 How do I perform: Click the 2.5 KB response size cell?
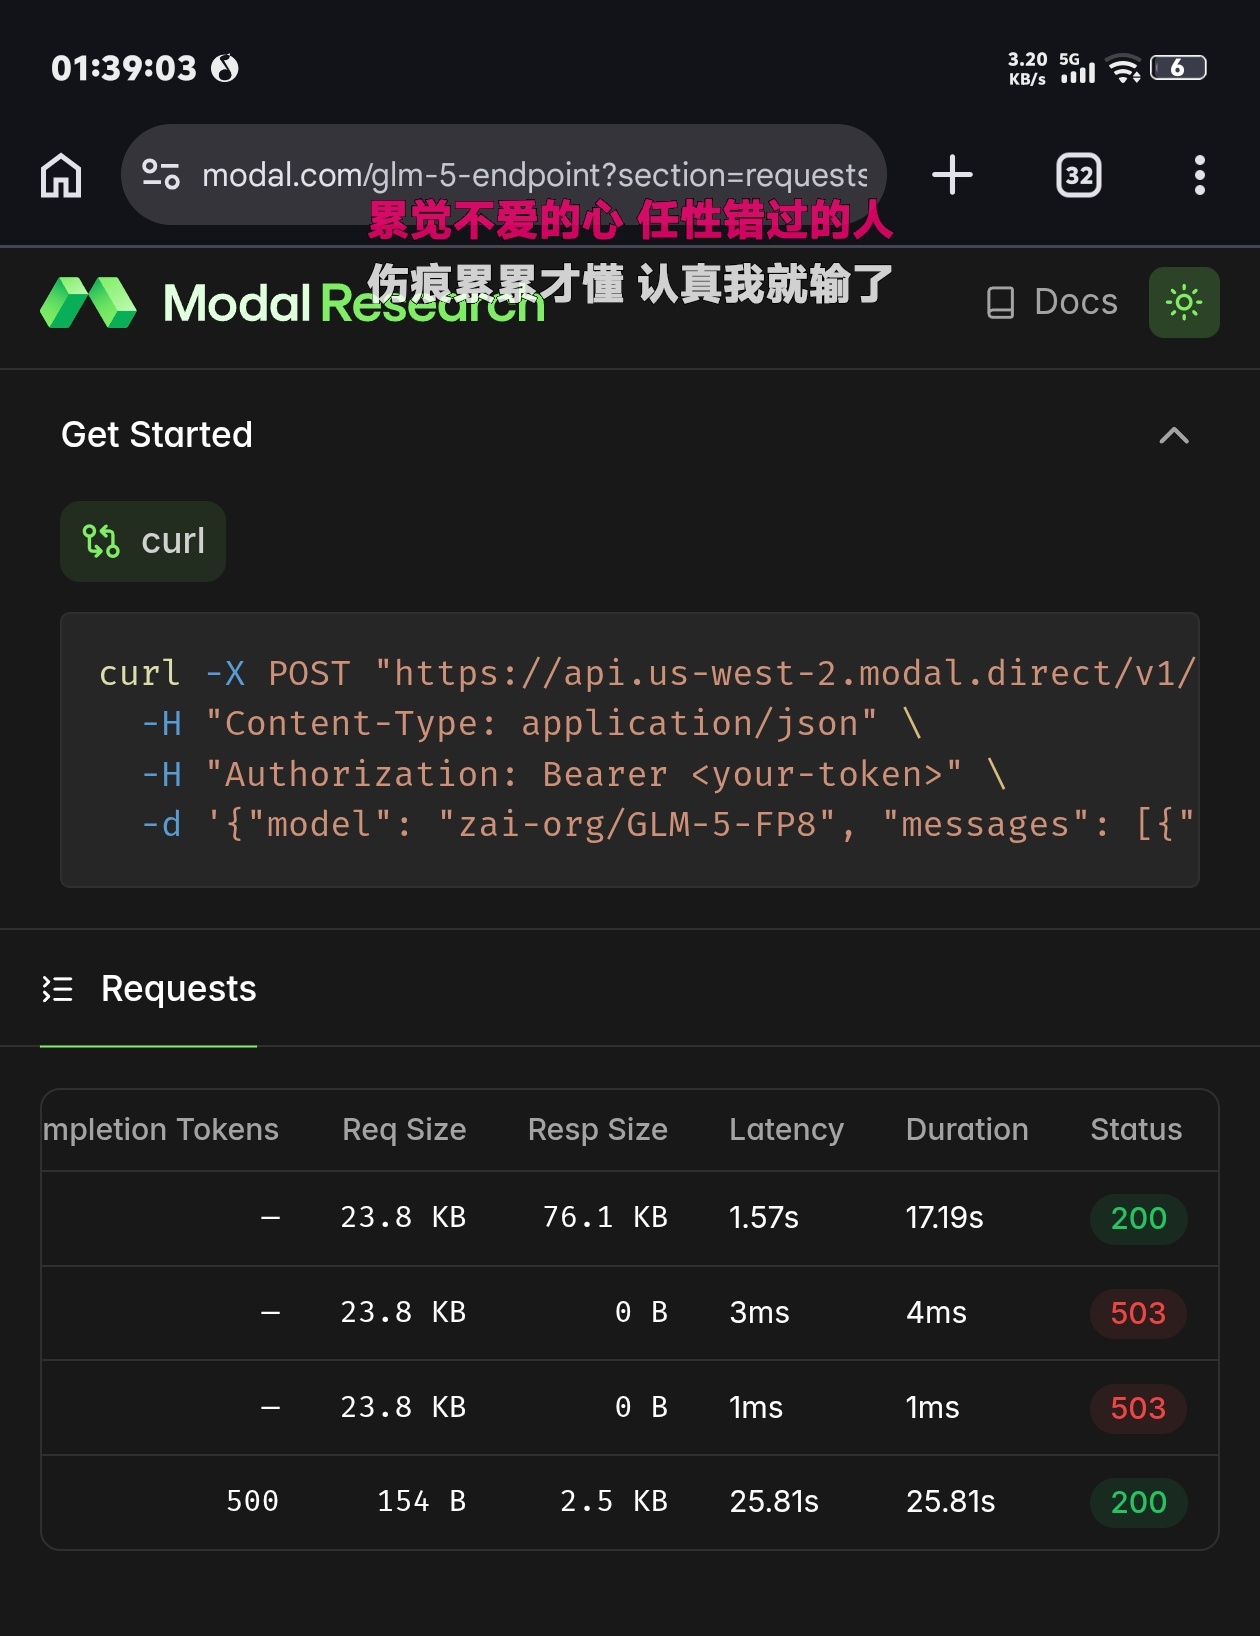[613, 1501]
